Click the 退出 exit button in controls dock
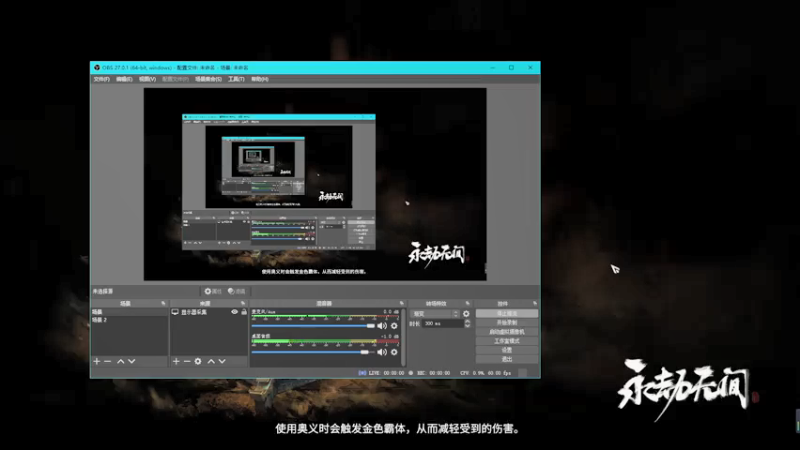This screenshot has height=450, width=800. tap(507, 359)
